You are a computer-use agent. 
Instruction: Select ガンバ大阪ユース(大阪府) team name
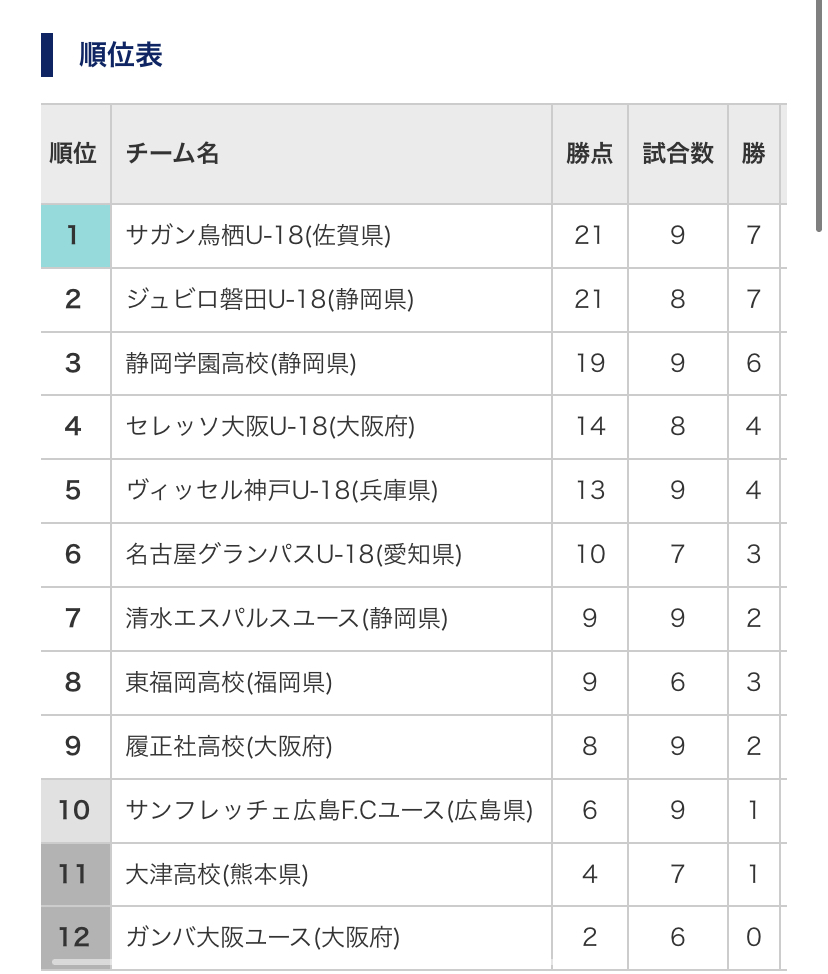tap(263, 937)
